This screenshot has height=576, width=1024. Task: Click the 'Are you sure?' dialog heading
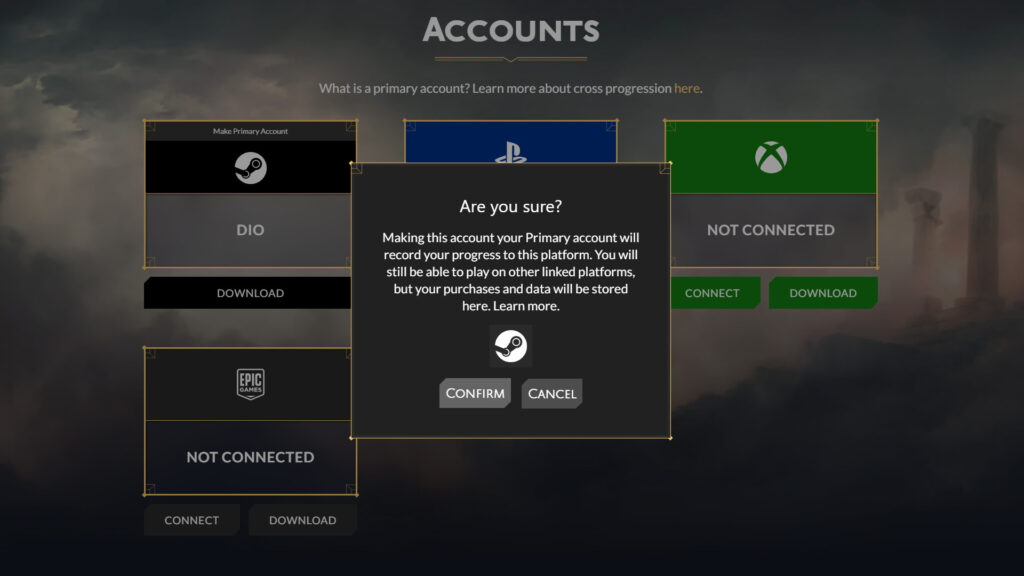click(511, 206)
